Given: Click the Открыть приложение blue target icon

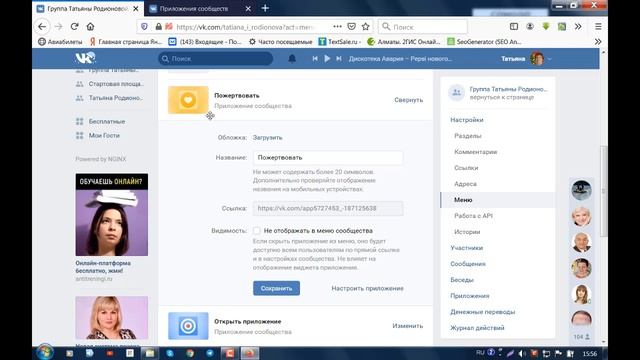Looking at the screenshot, I should click(188, 326).
